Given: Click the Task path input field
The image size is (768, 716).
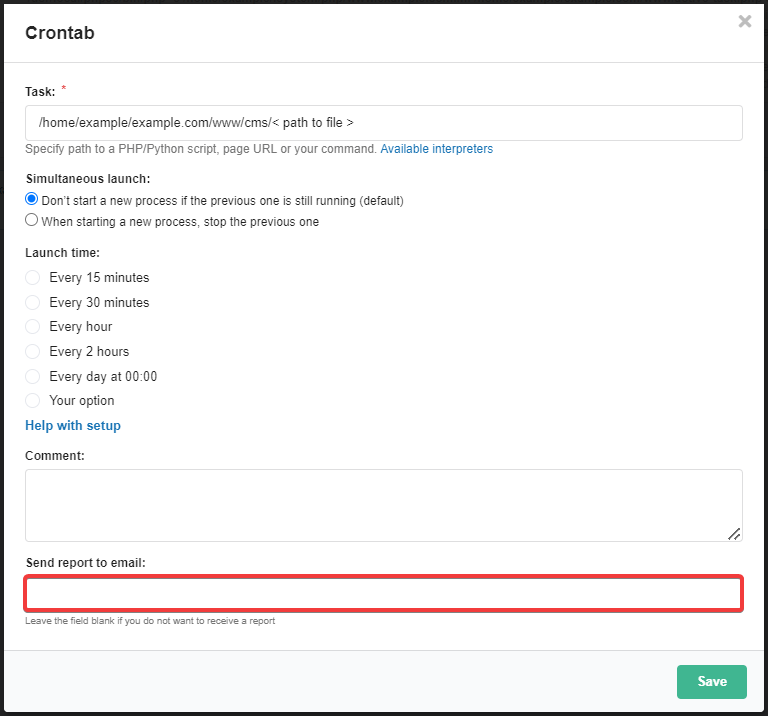Looking at the screenshot, I should [x=383, y=123].
